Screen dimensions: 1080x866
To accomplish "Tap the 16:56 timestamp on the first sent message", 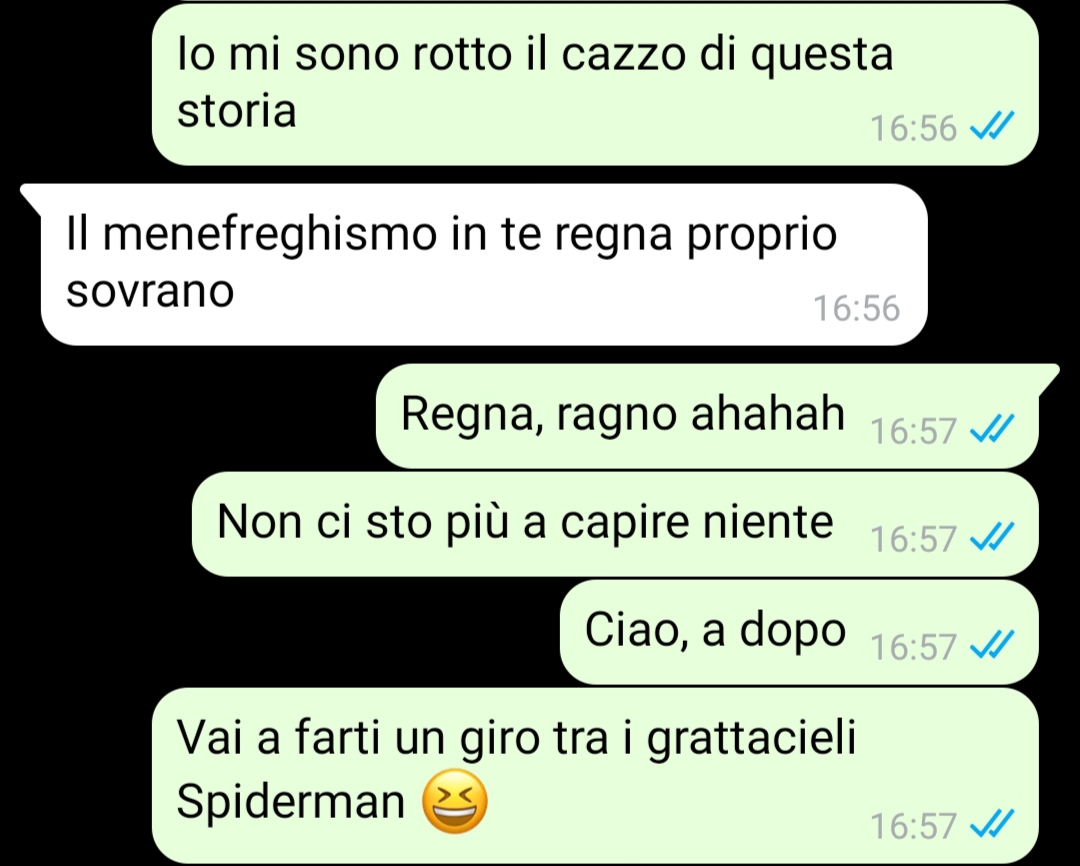I will [913, 128].
